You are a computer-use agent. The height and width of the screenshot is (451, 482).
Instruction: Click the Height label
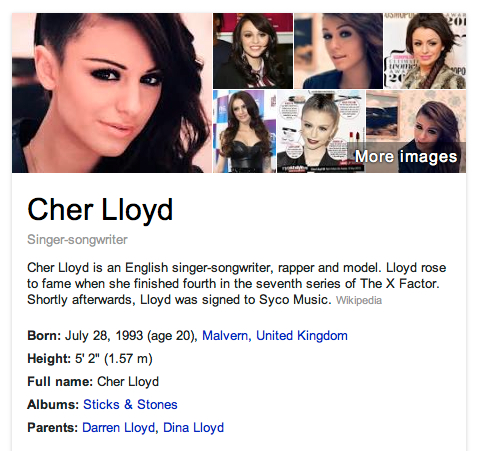pos(49,358)
